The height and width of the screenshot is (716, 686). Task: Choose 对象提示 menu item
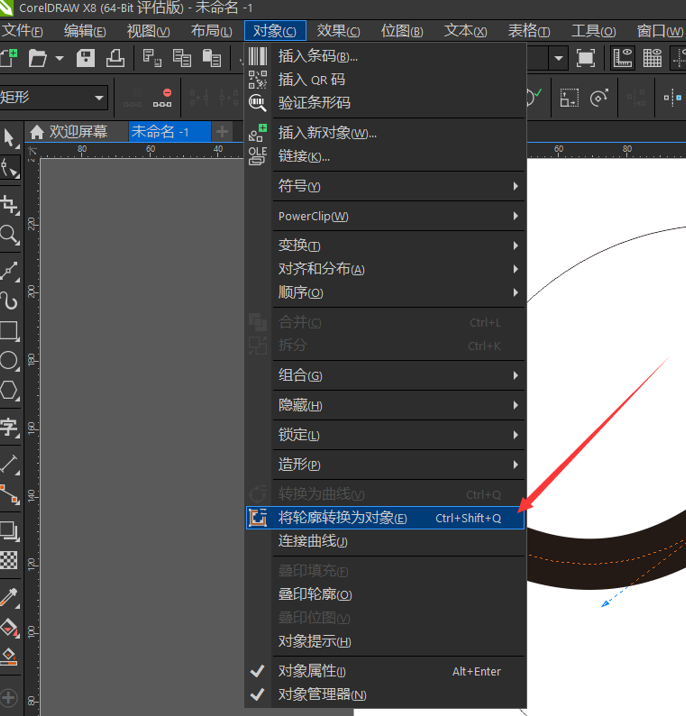[385, 641]
